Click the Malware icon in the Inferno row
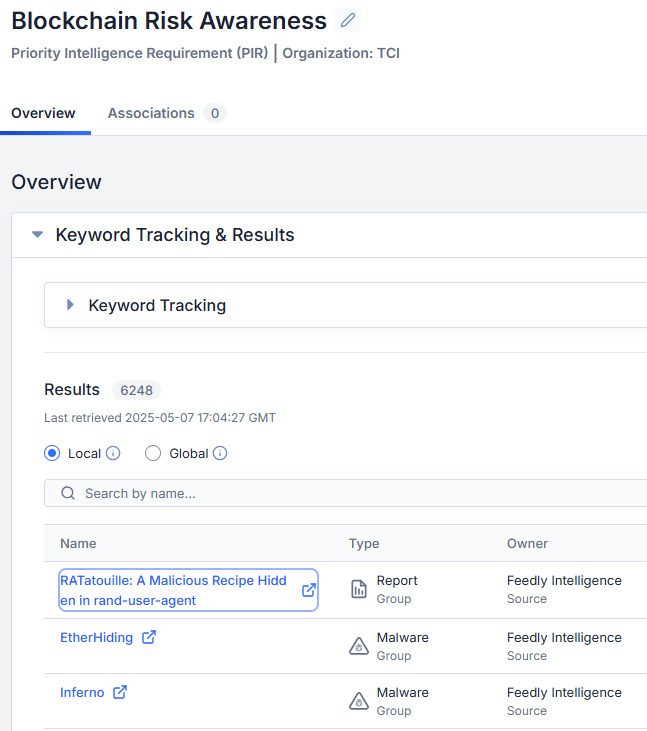The image size is (647, 731). point(359,701)
